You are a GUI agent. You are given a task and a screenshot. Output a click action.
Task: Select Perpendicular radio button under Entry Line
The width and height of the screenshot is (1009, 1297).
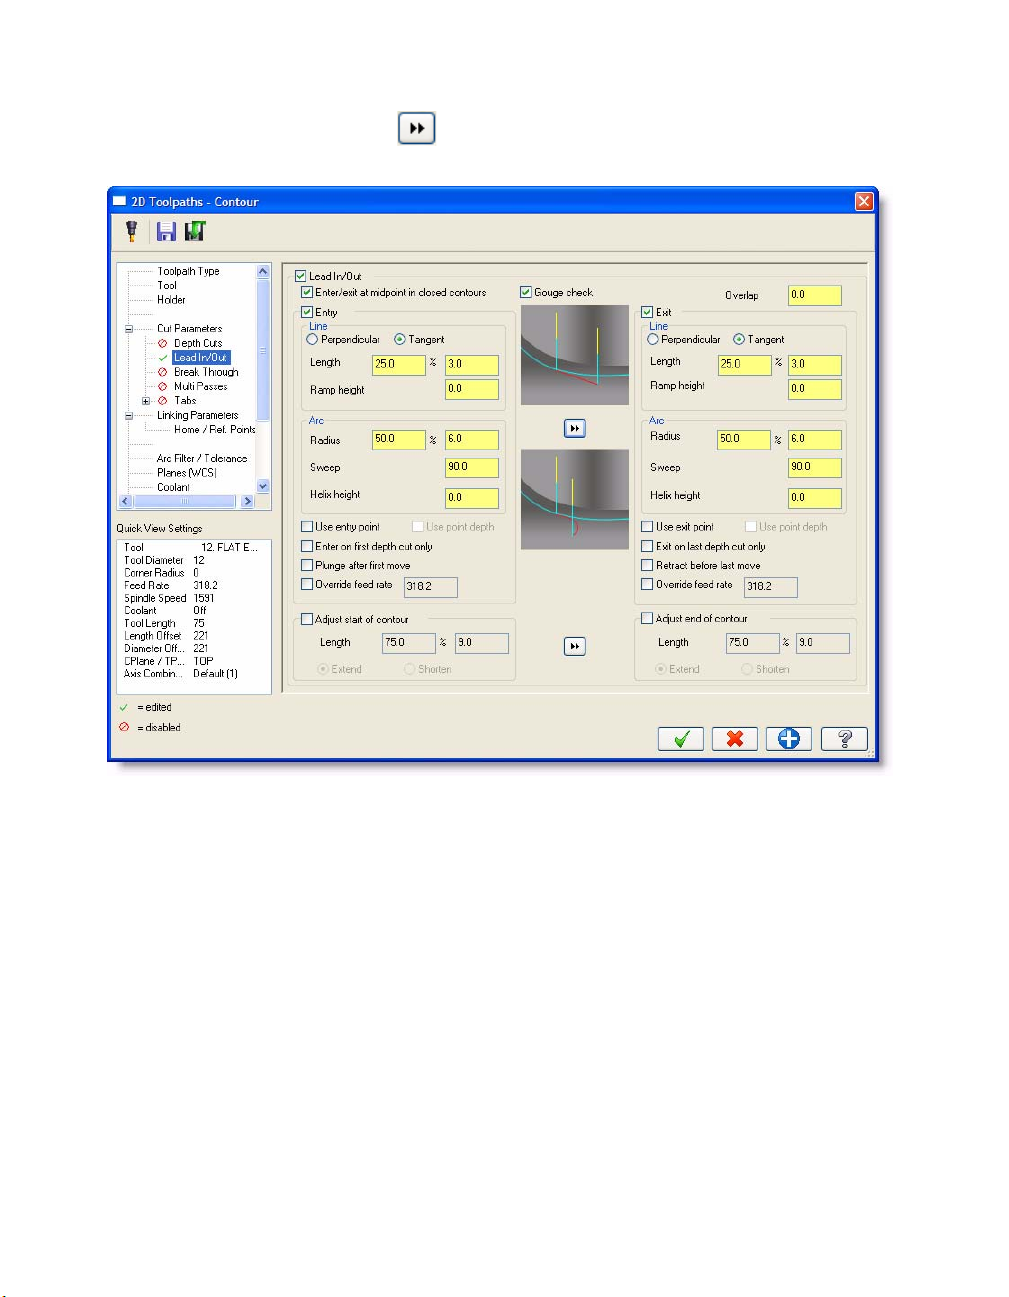tap(313, 339)
